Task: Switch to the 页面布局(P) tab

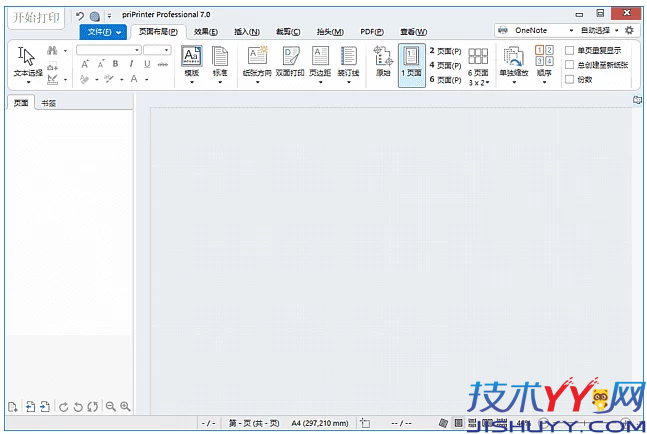Action: (x=158, y=32)
